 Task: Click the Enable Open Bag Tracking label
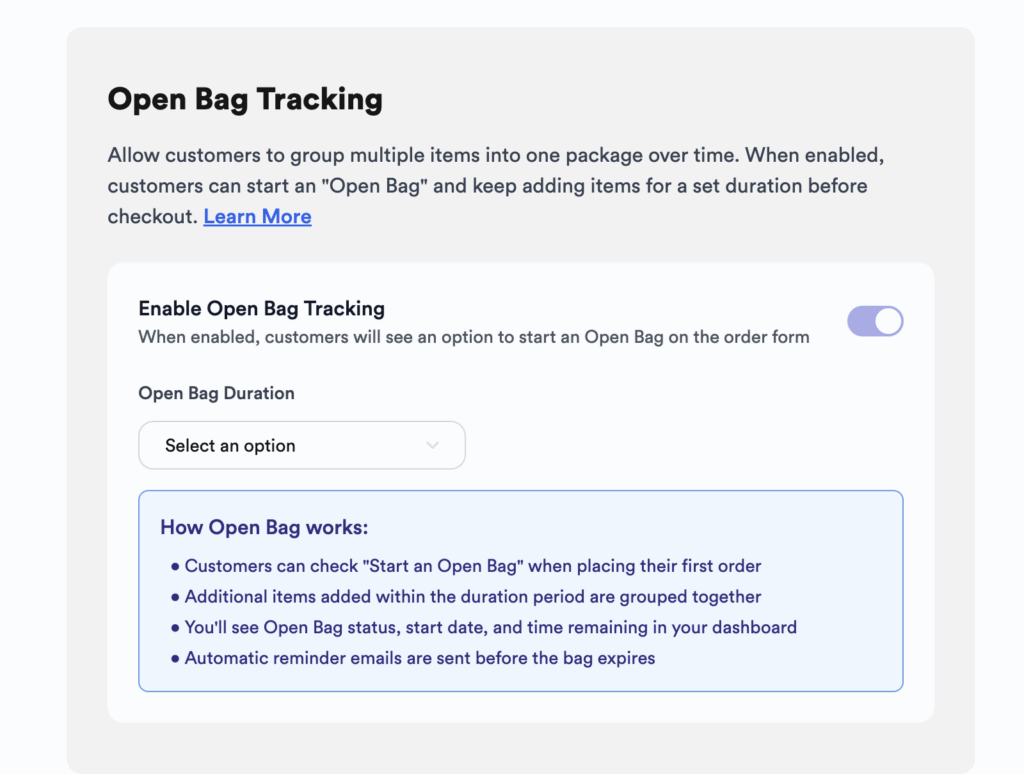(x=261, y=308)
